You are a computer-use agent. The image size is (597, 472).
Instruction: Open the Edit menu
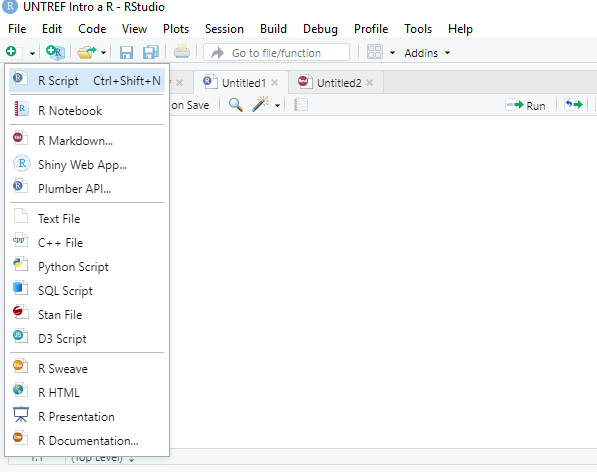click(x=52, y=29)
